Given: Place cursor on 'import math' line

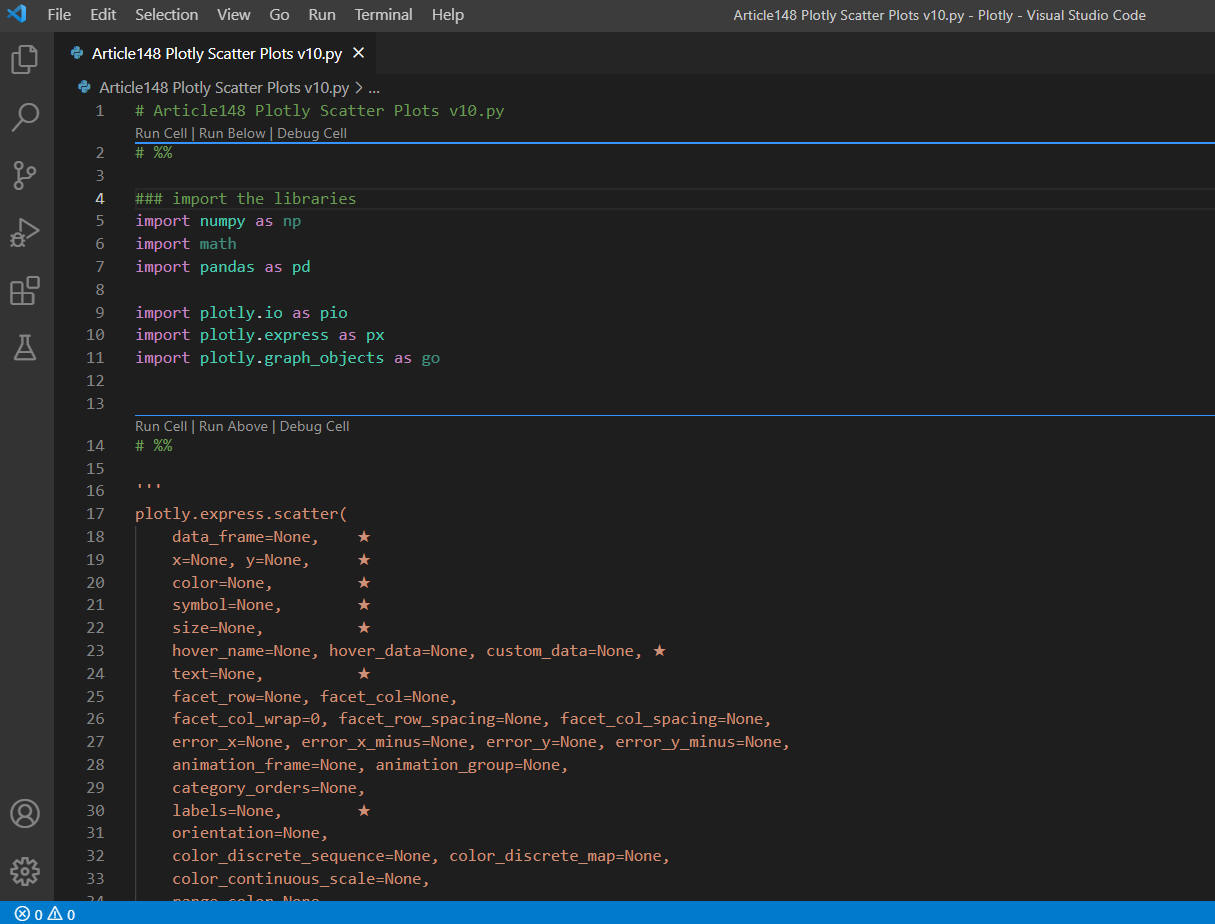Looking at the screenshot, I should 186,244.
